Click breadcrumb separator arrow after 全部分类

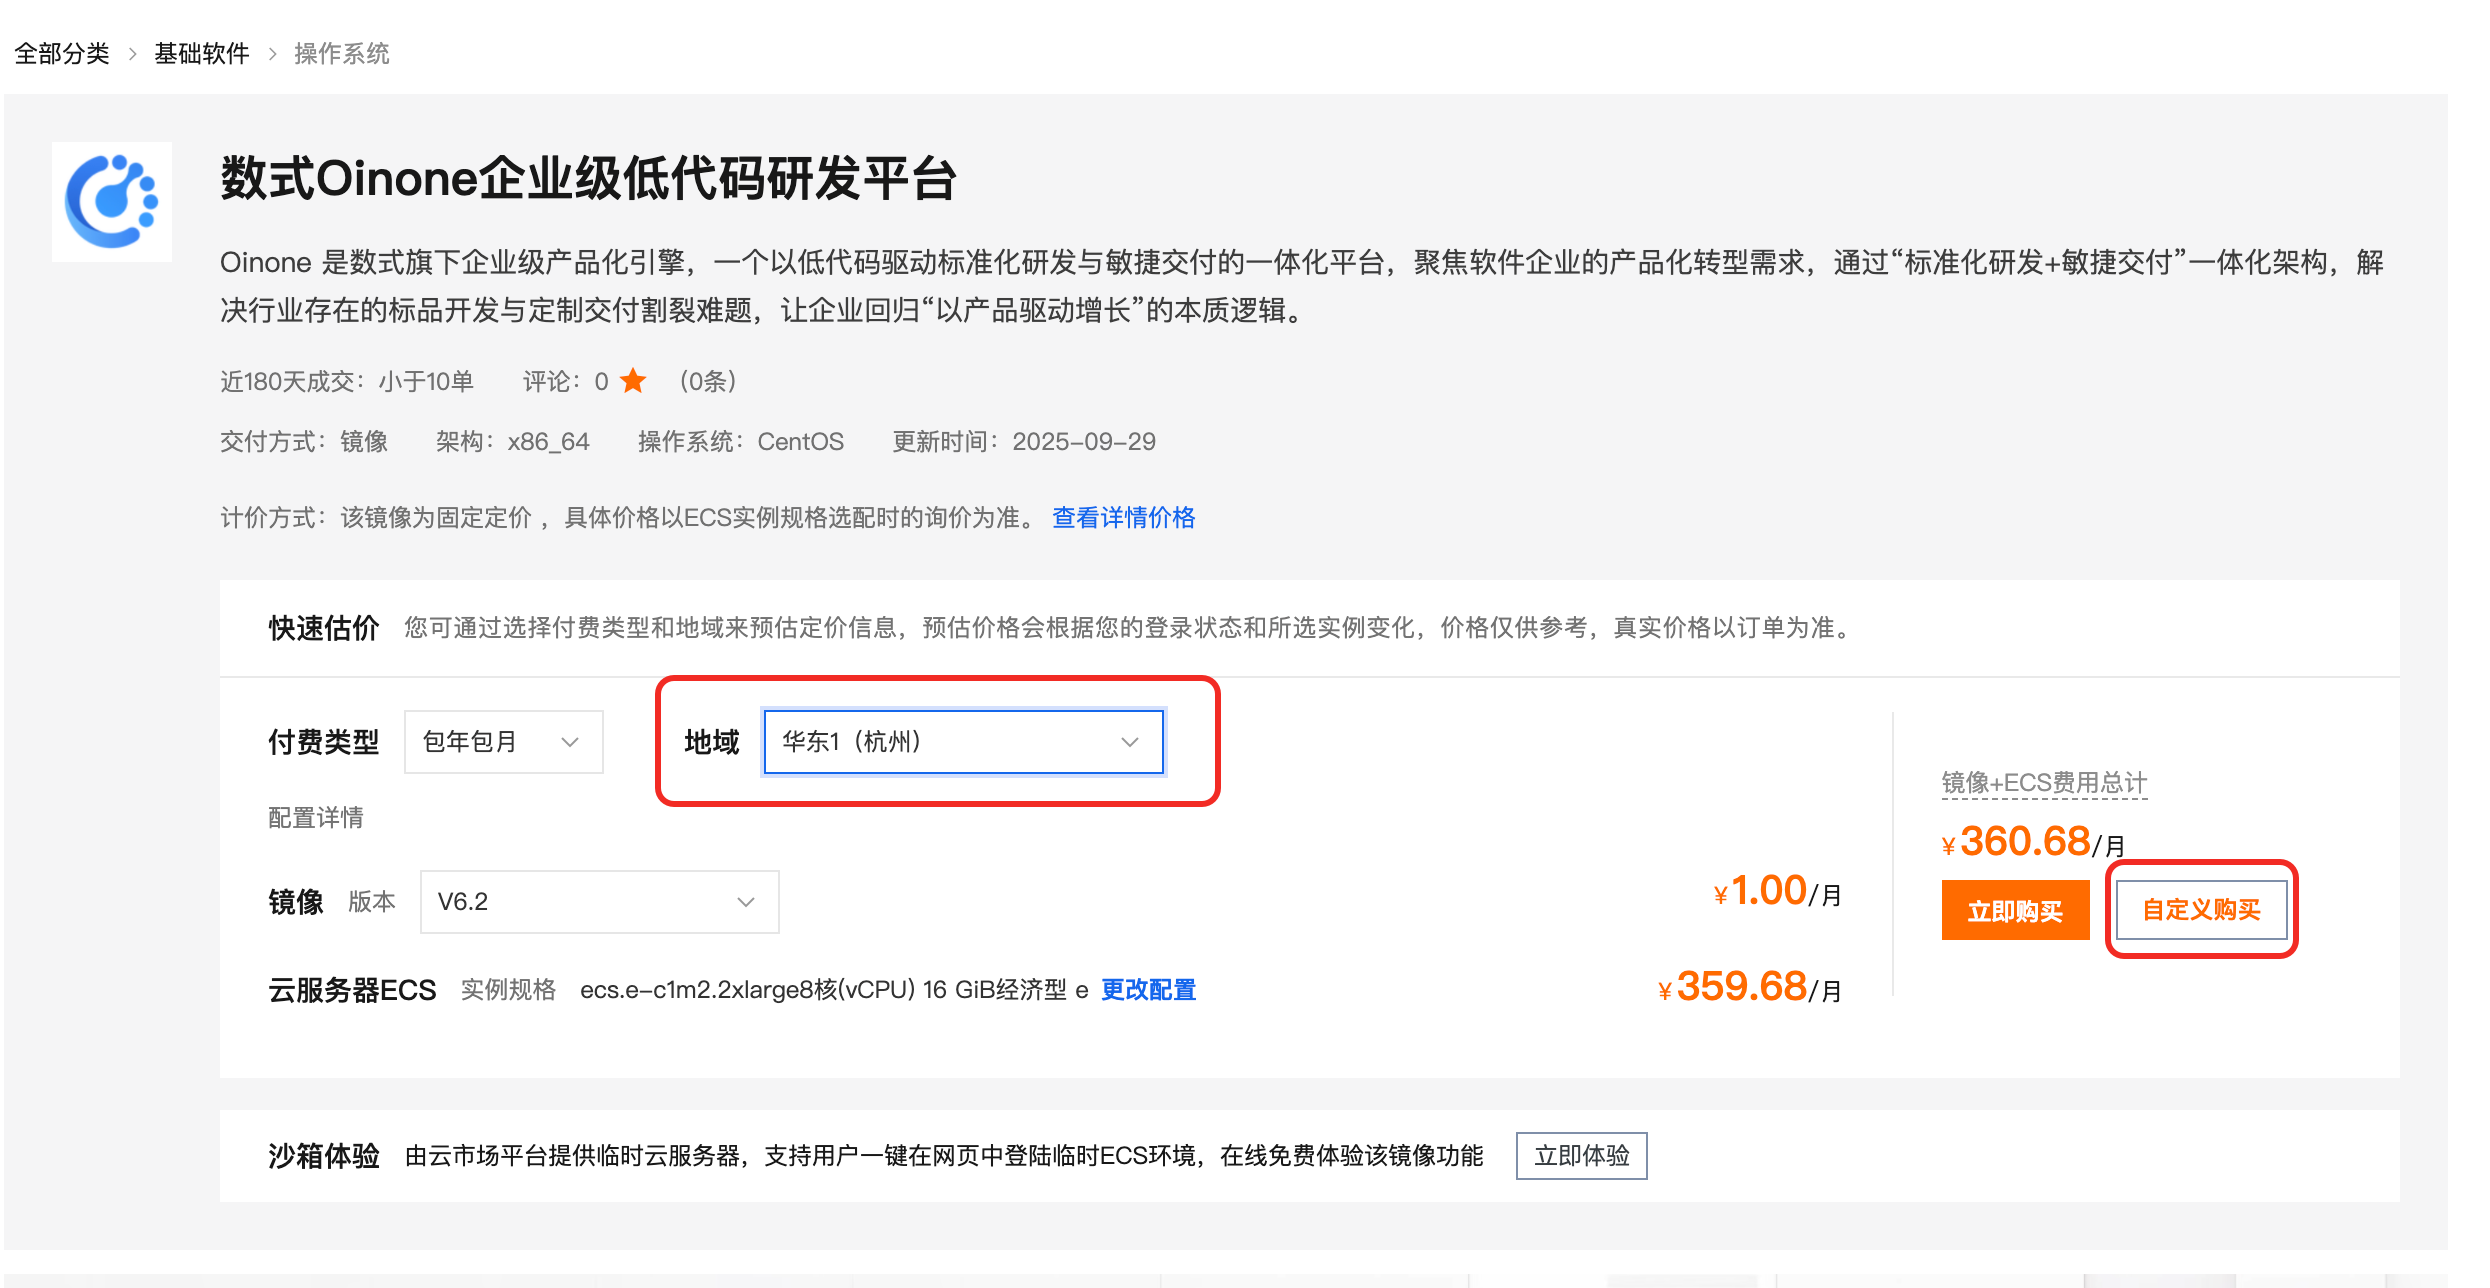coord(132,54)
